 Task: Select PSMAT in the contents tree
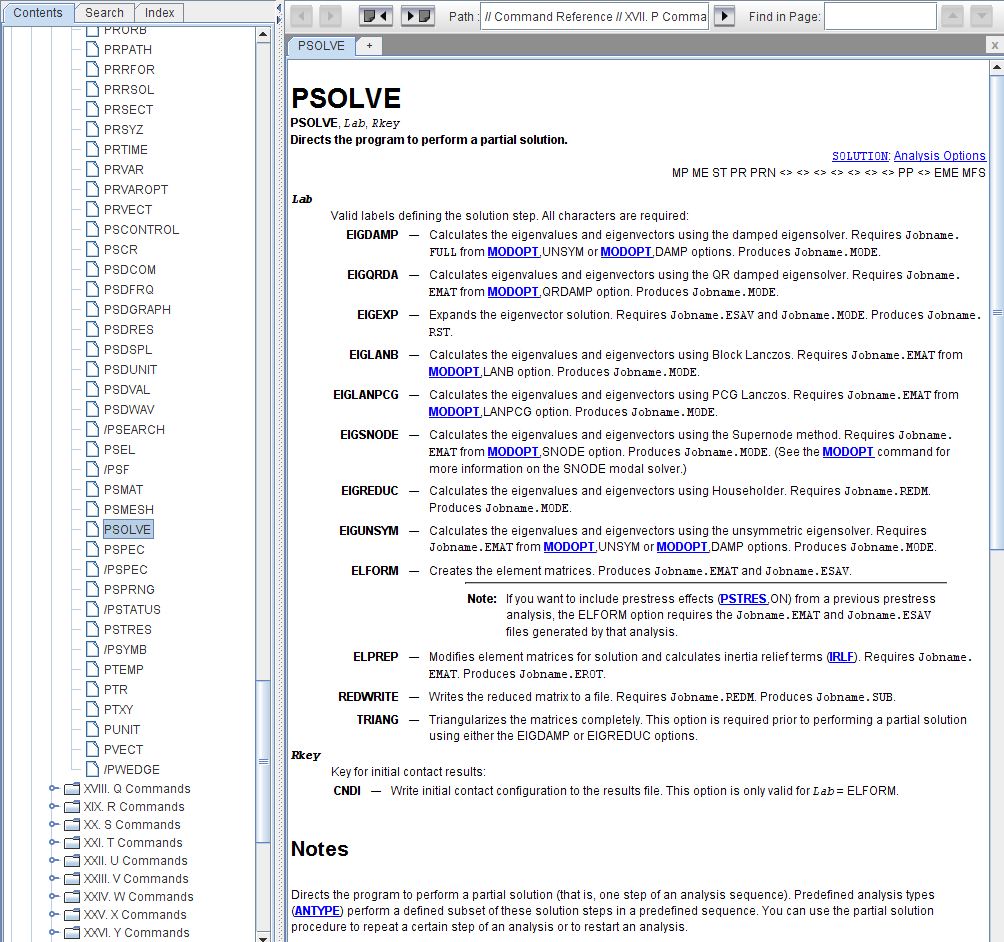pyautogui.click(x=124, y=489)
